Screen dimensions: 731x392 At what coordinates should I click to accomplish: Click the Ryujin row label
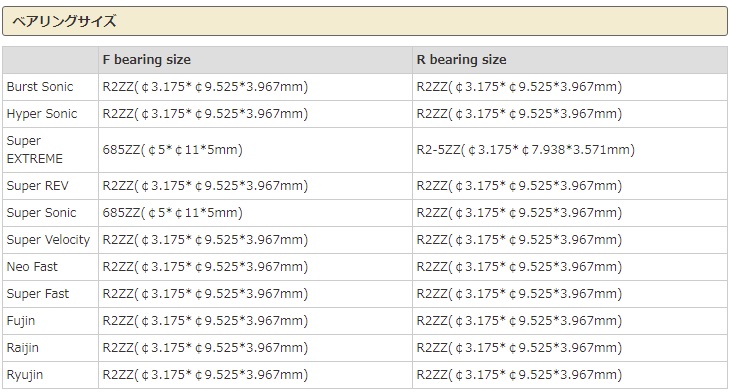tap(25, 375)
